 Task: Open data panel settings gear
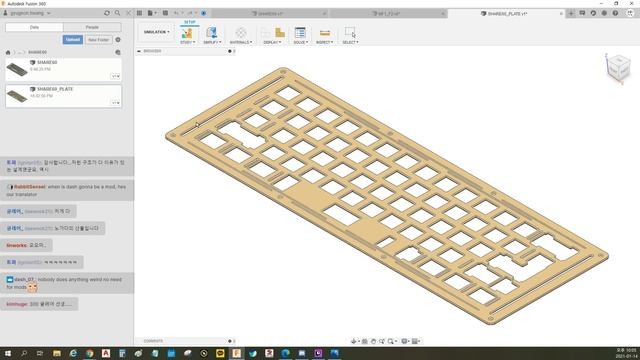(x=118, y=40)
